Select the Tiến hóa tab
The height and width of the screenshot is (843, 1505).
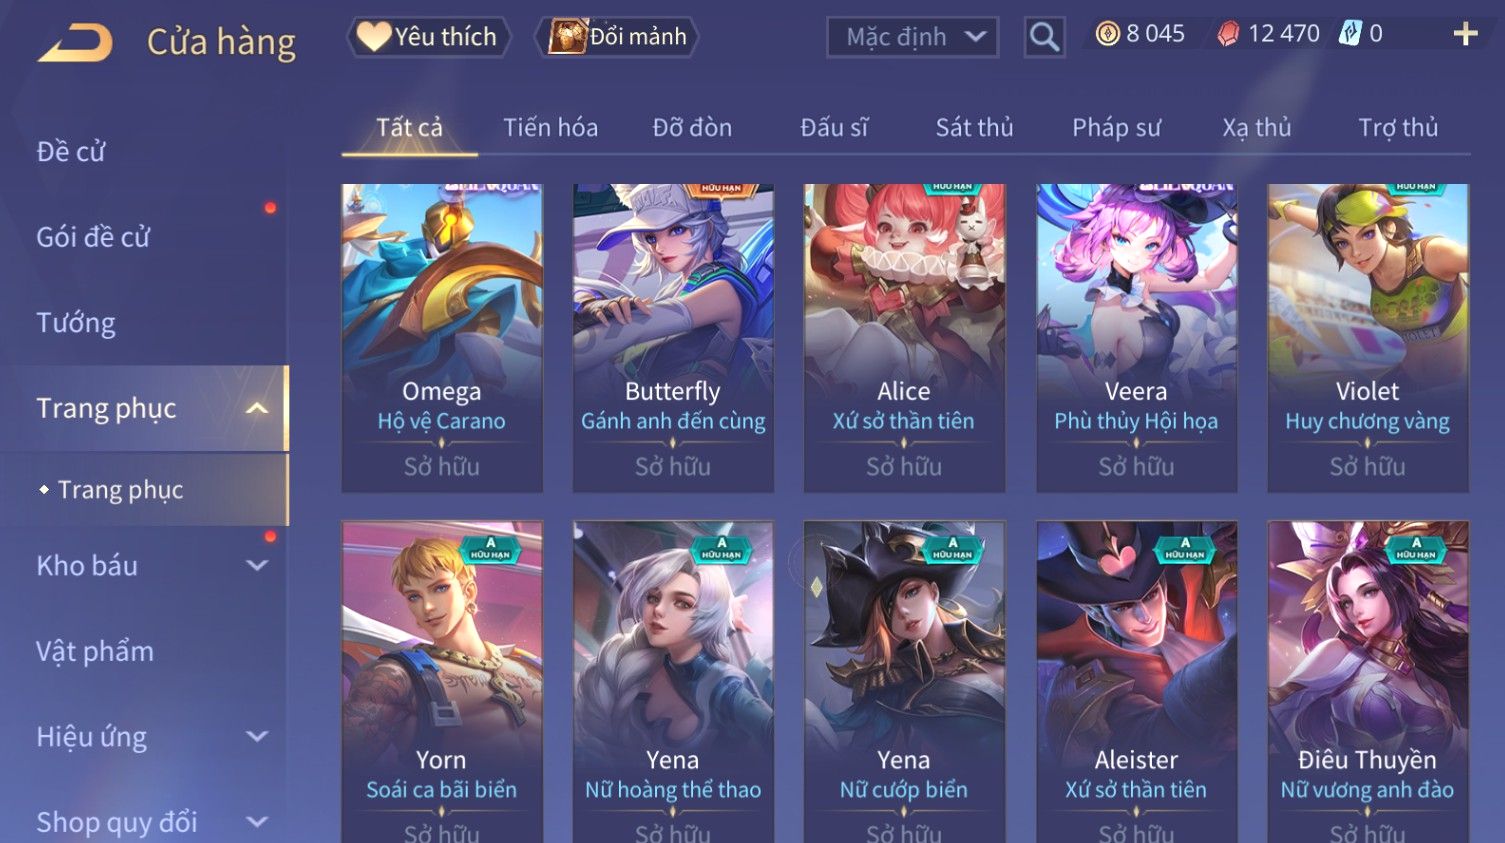tap(550, 127)
